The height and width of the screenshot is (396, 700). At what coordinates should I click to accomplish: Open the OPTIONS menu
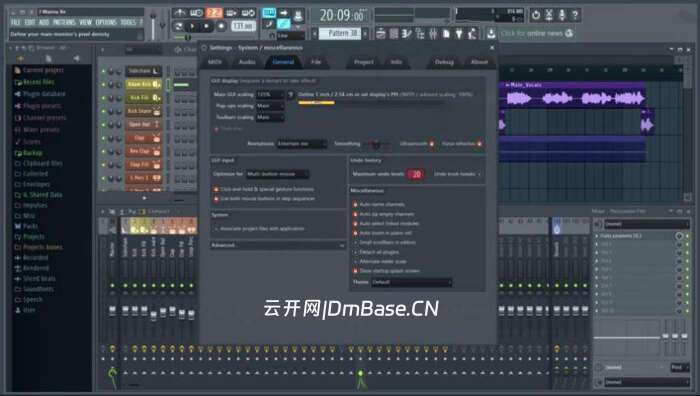point(106,22)
